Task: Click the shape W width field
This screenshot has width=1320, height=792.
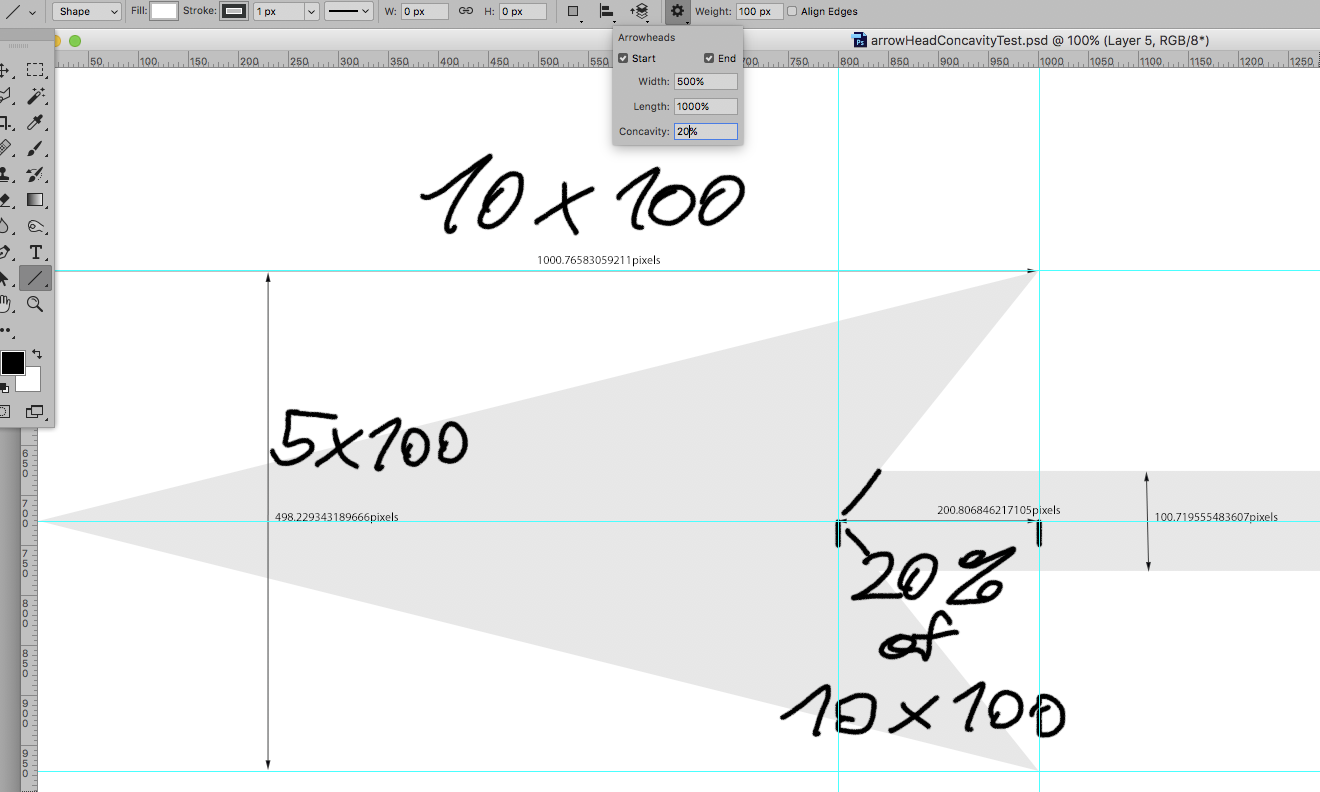Action: [424, 11]
